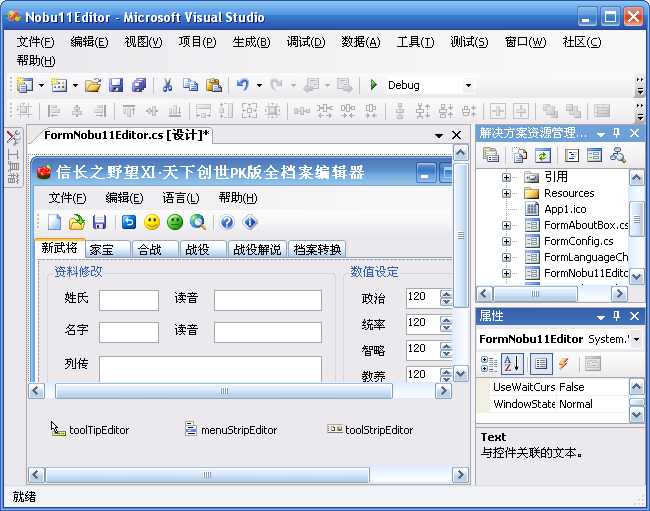Screen dimensions: 650x511
Task: Click the 列传 multiline text box
Action: (210, 369)
